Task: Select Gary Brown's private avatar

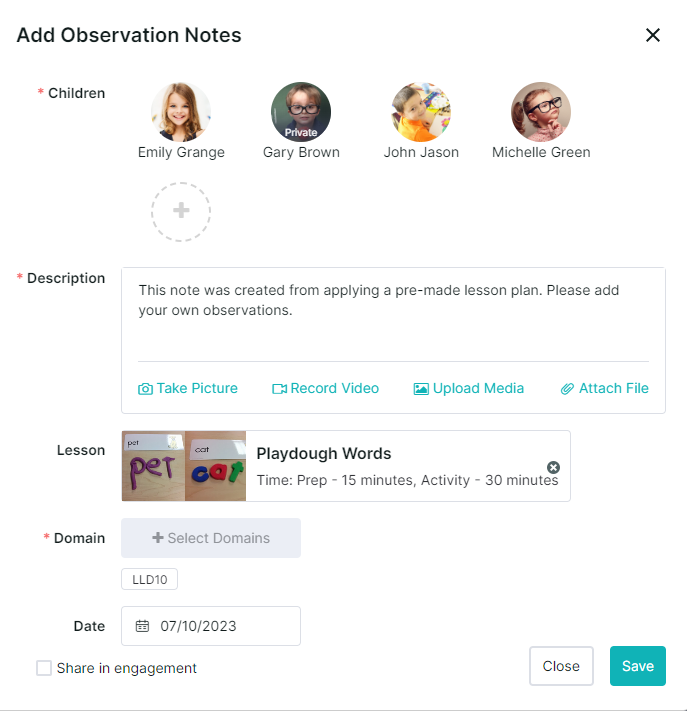Action: tap(301, 112)
